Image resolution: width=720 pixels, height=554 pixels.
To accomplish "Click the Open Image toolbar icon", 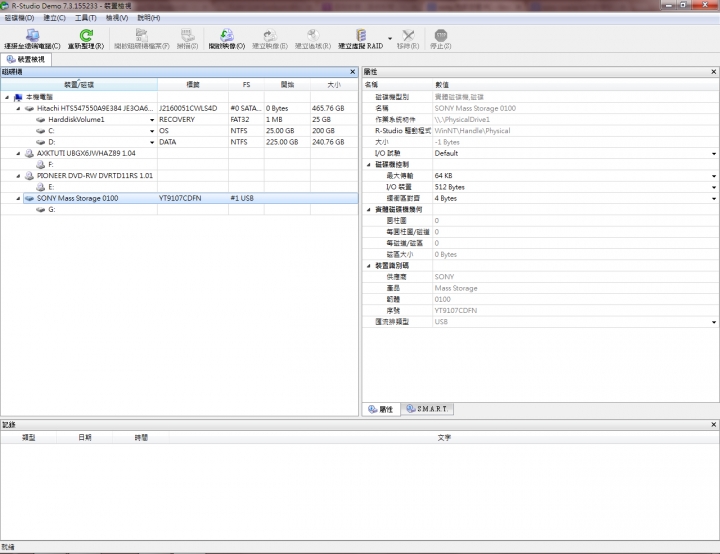I will (227, 35).
